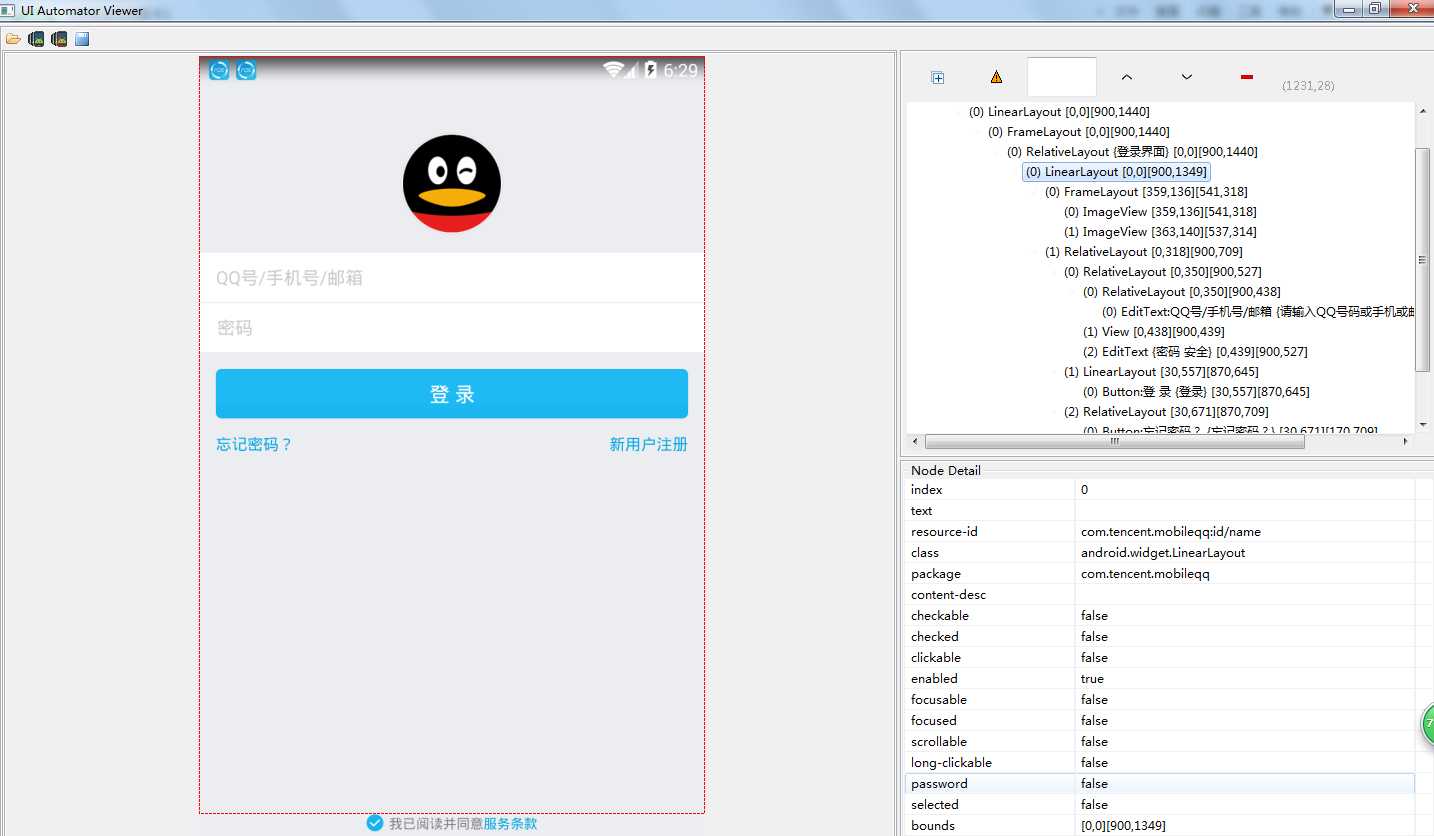Click the 忘记密码？ link

255,444
